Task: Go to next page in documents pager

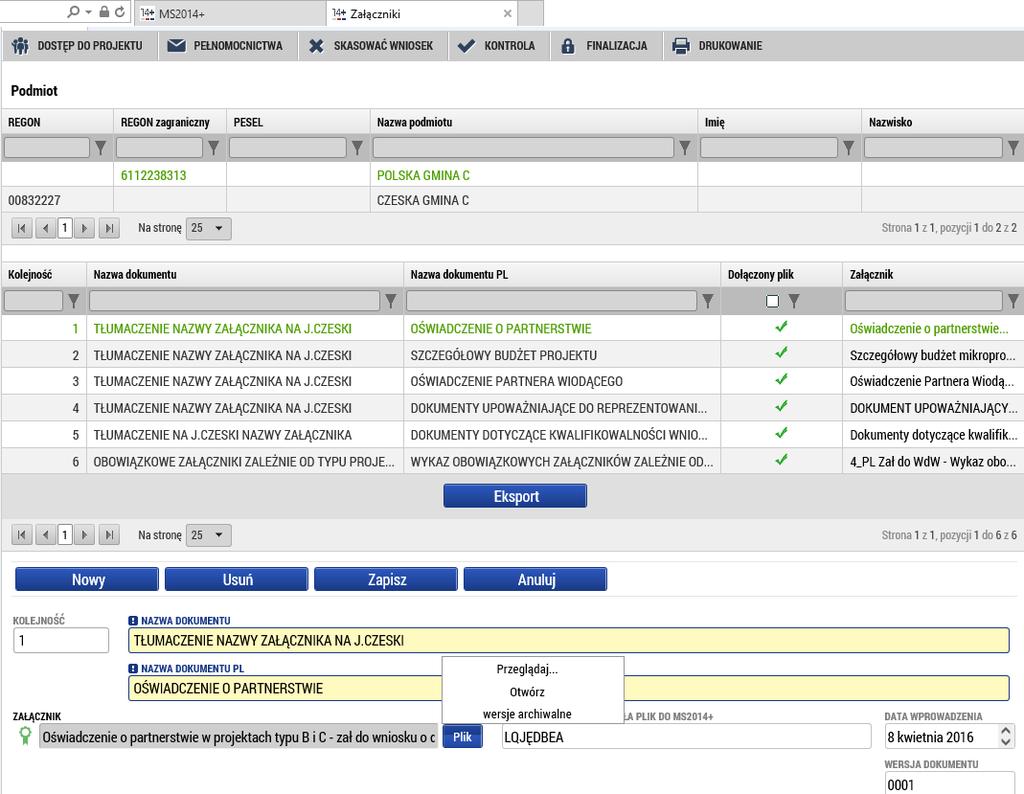Action: pyautogui.click(x=84, y=535)
